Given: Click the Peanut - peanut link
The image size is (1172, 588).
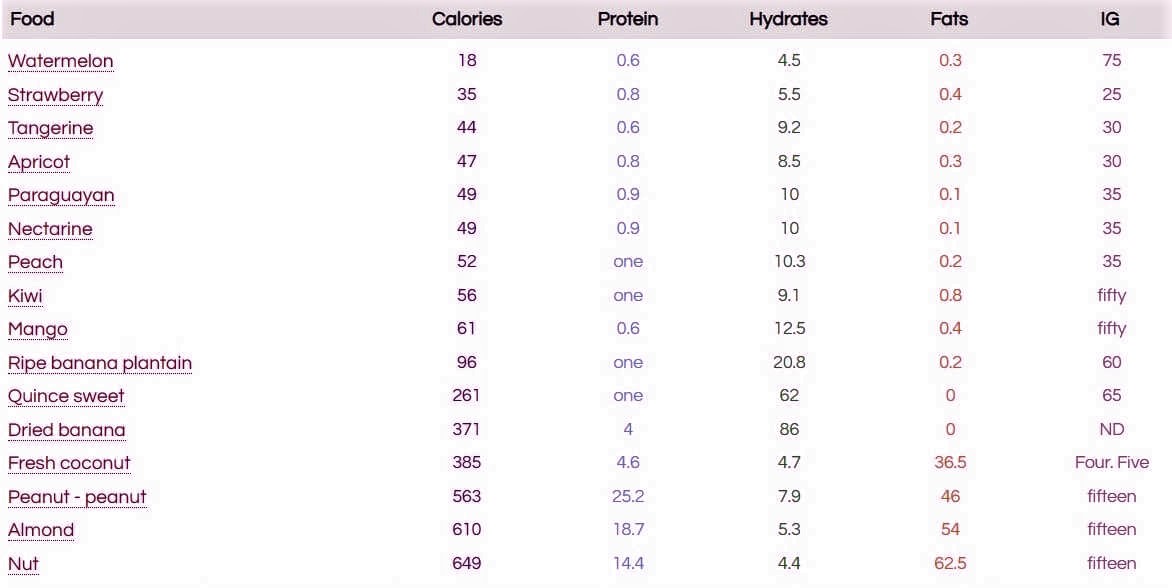Looking at the screenshot, I should pyautogui.click(x=77, y=497).
